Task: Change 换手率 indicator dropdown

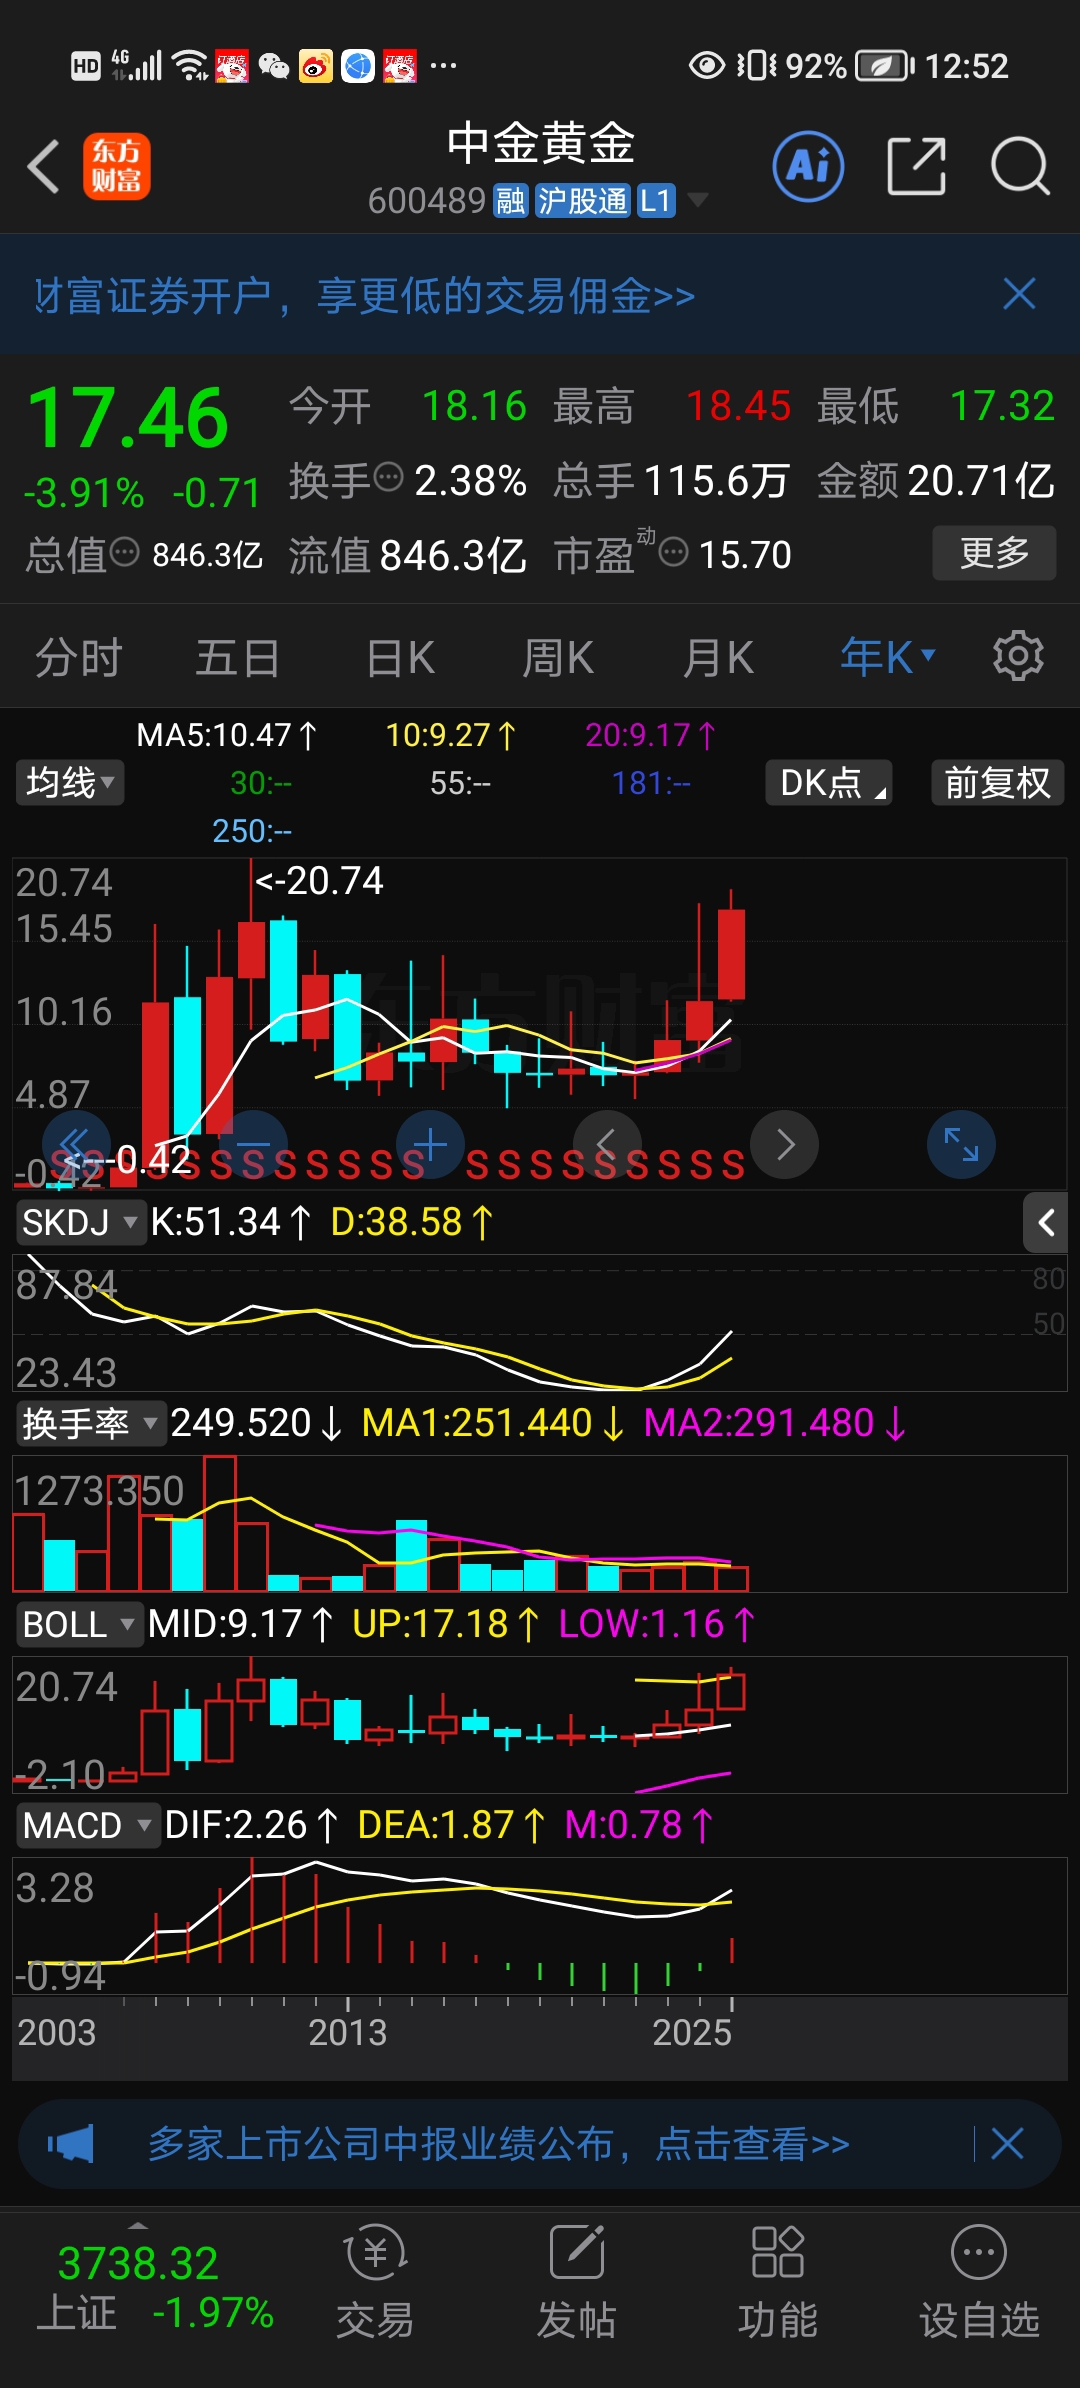Action: [x=90, y=1423]
